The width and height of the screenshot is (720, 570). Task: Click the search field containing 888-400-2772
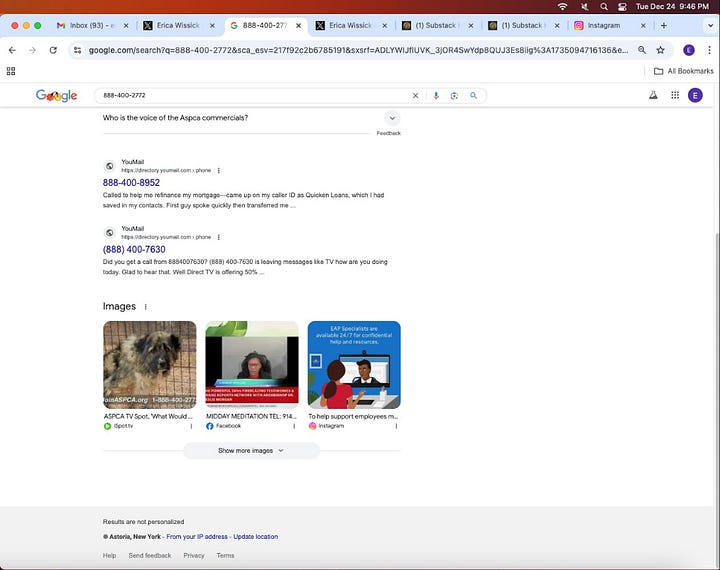[255, 96]
